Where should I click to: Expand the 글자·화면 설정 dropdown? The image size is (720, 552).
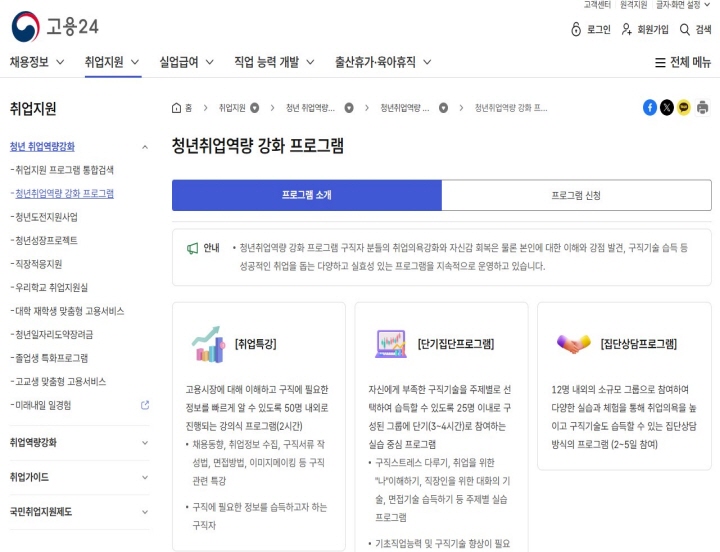[x=683, y=5]
